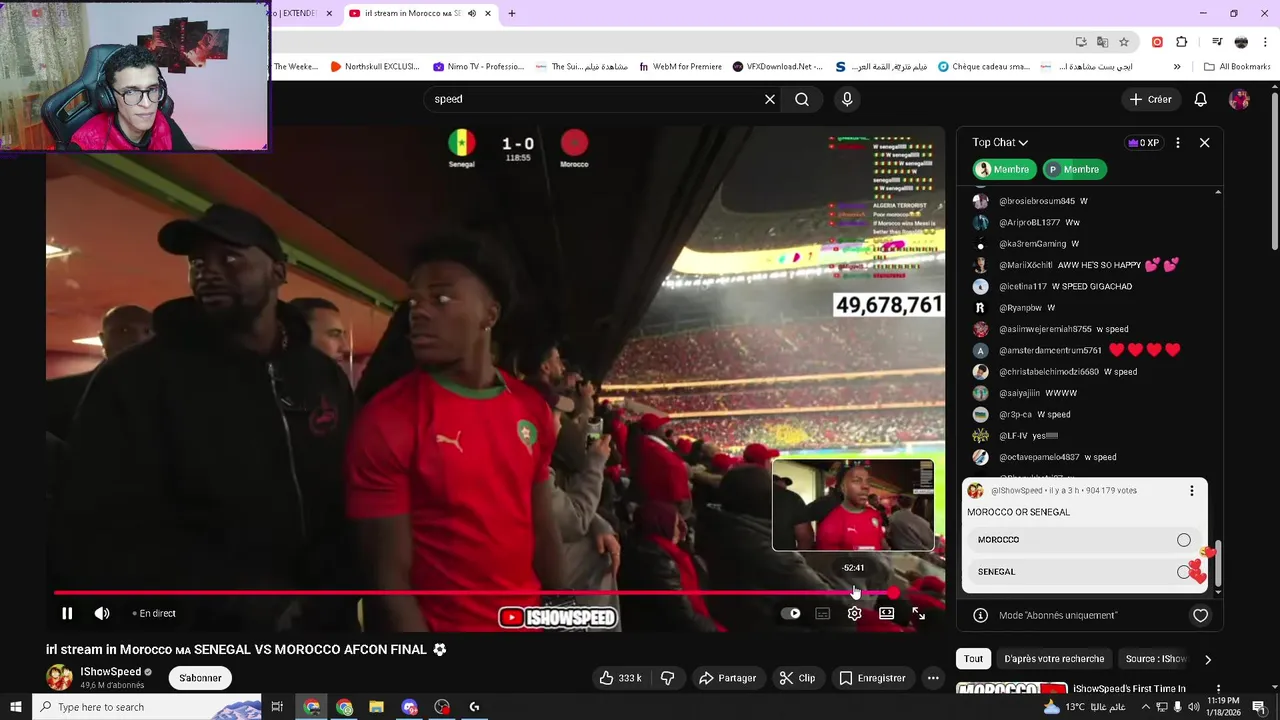Open File Explorer from taskbar
1280x720 pixels.
377,707
